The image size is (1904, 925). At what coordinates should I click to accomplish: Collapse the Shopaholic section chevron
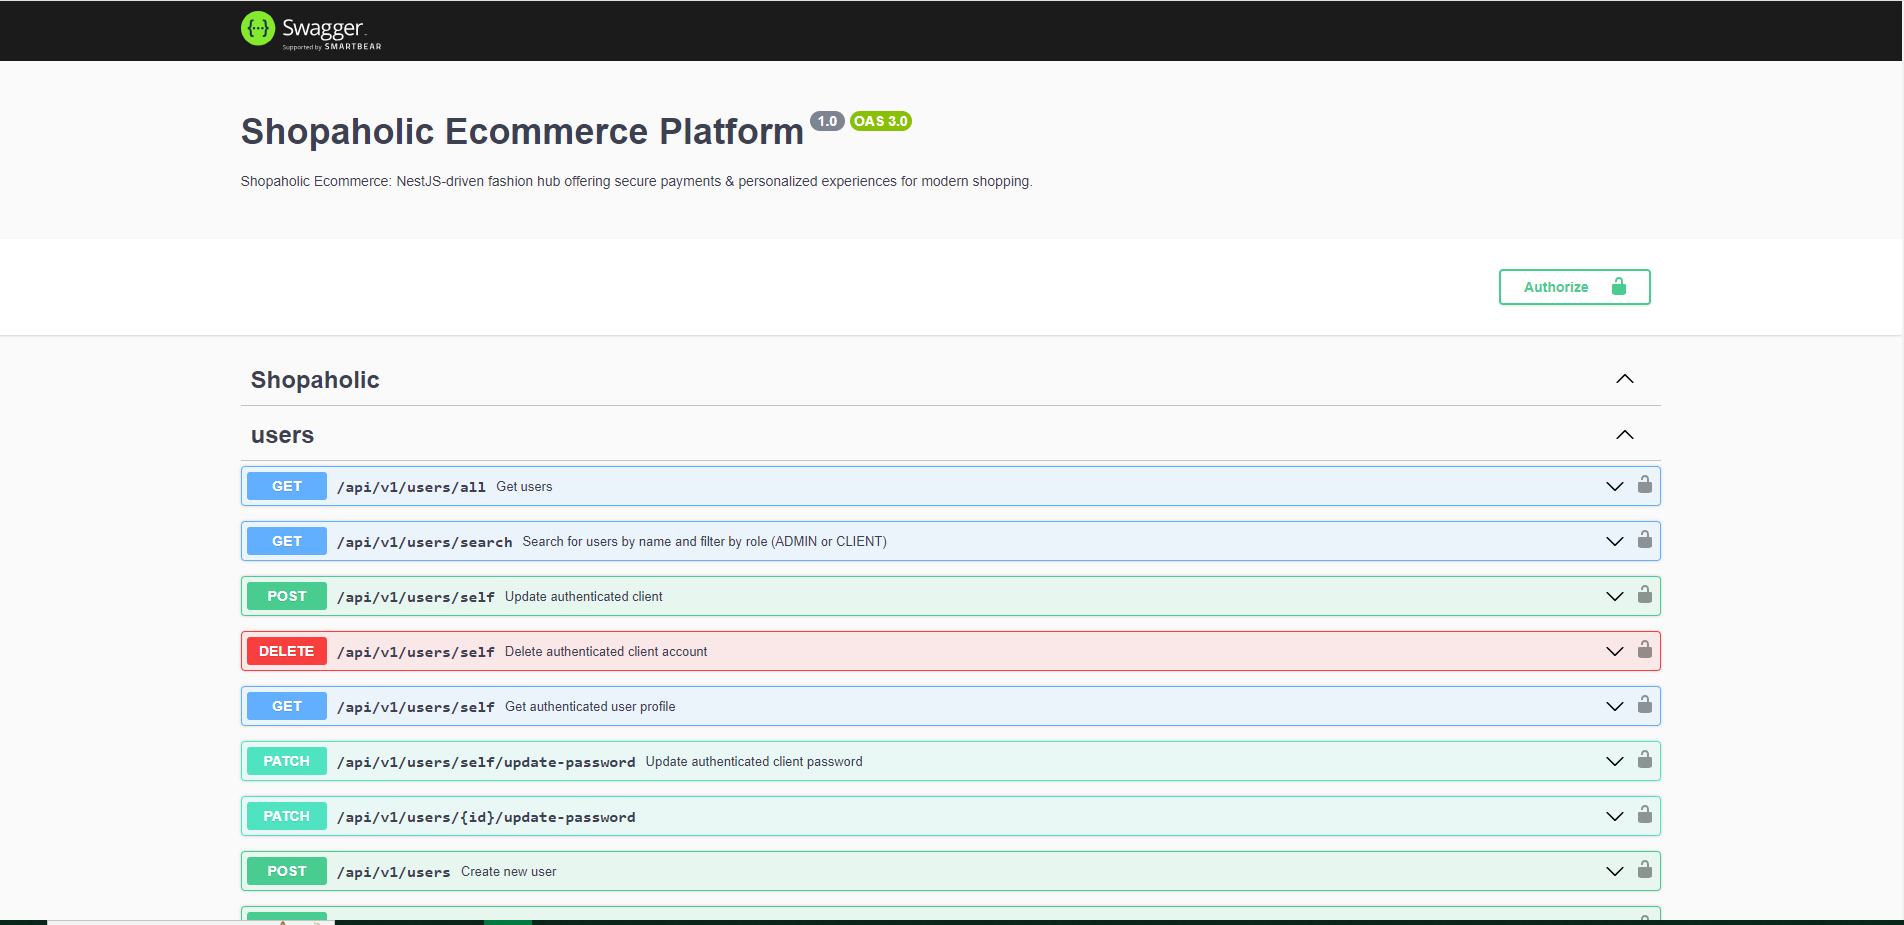pyautogui.click(x=1625, y=379)
